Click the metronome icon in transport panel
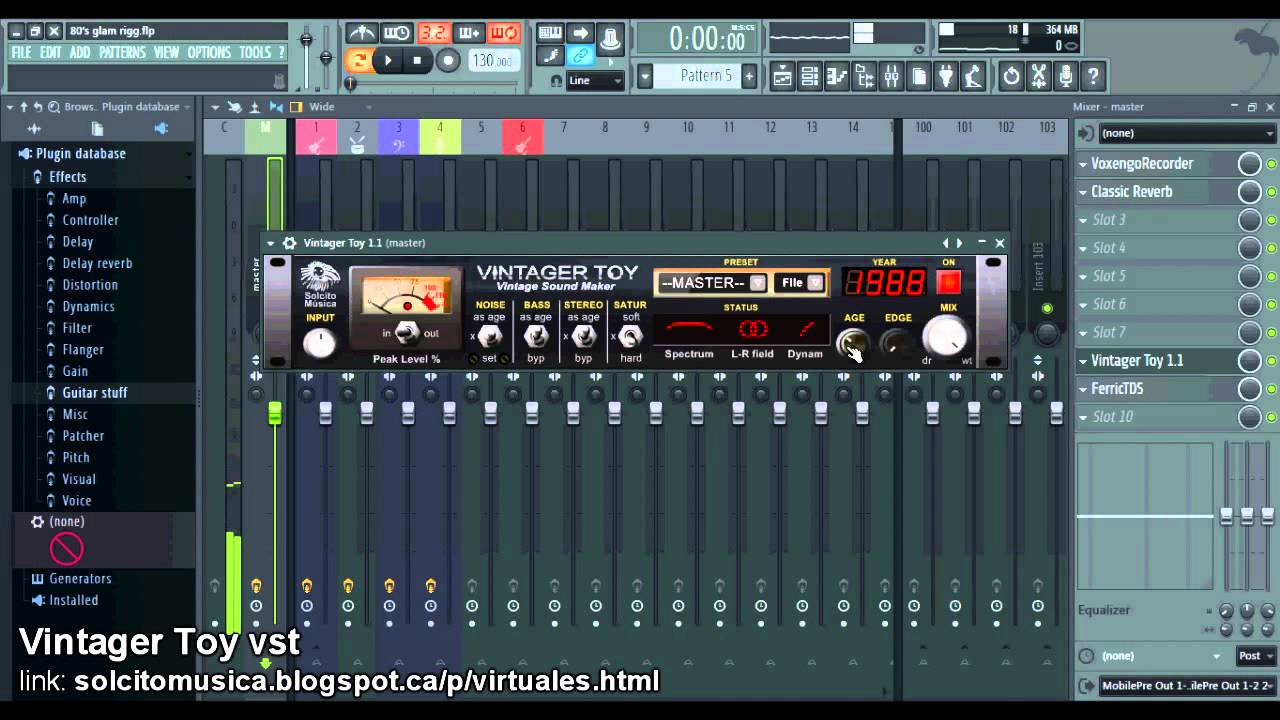The image size is (1280, 720). pyautogui.click(x=361, y=33)
